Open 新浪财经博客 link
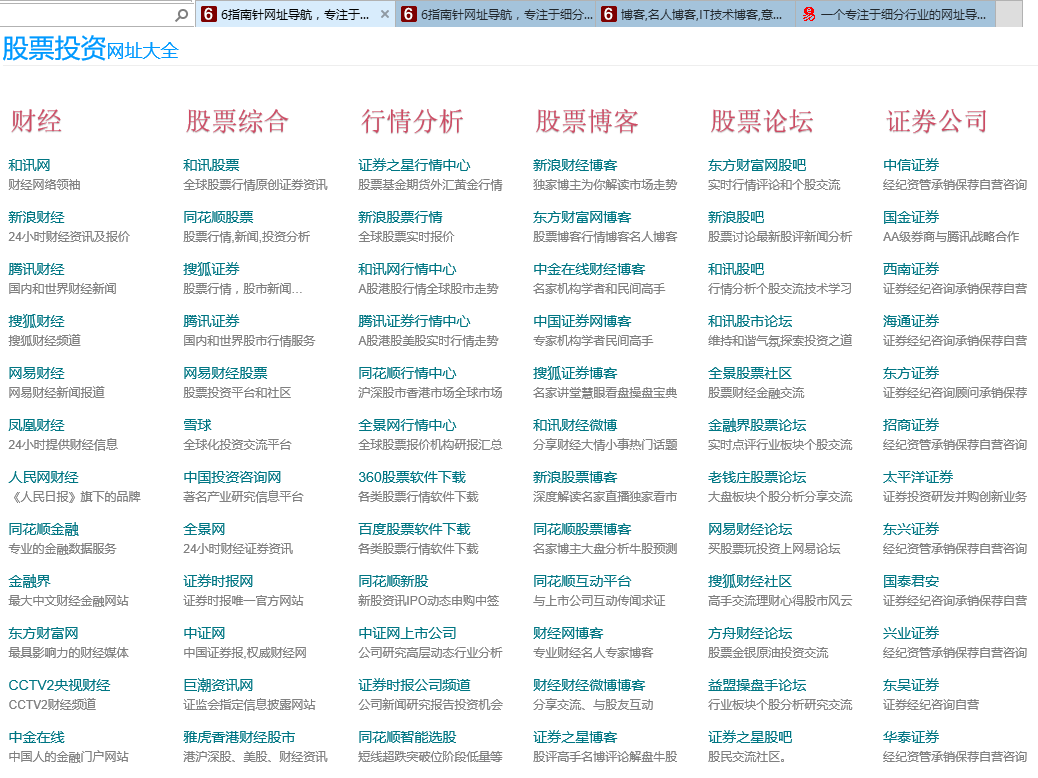The width and height of the screenshot is (1038, 778). point(575,165)
